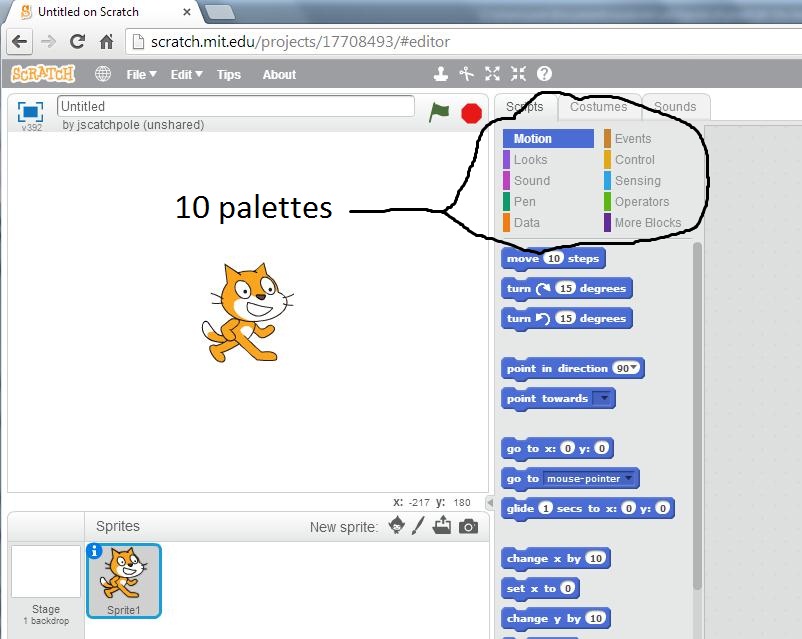Select the Data block palette
Viewport: 802px width, 639px height.
tap(548, 223)
